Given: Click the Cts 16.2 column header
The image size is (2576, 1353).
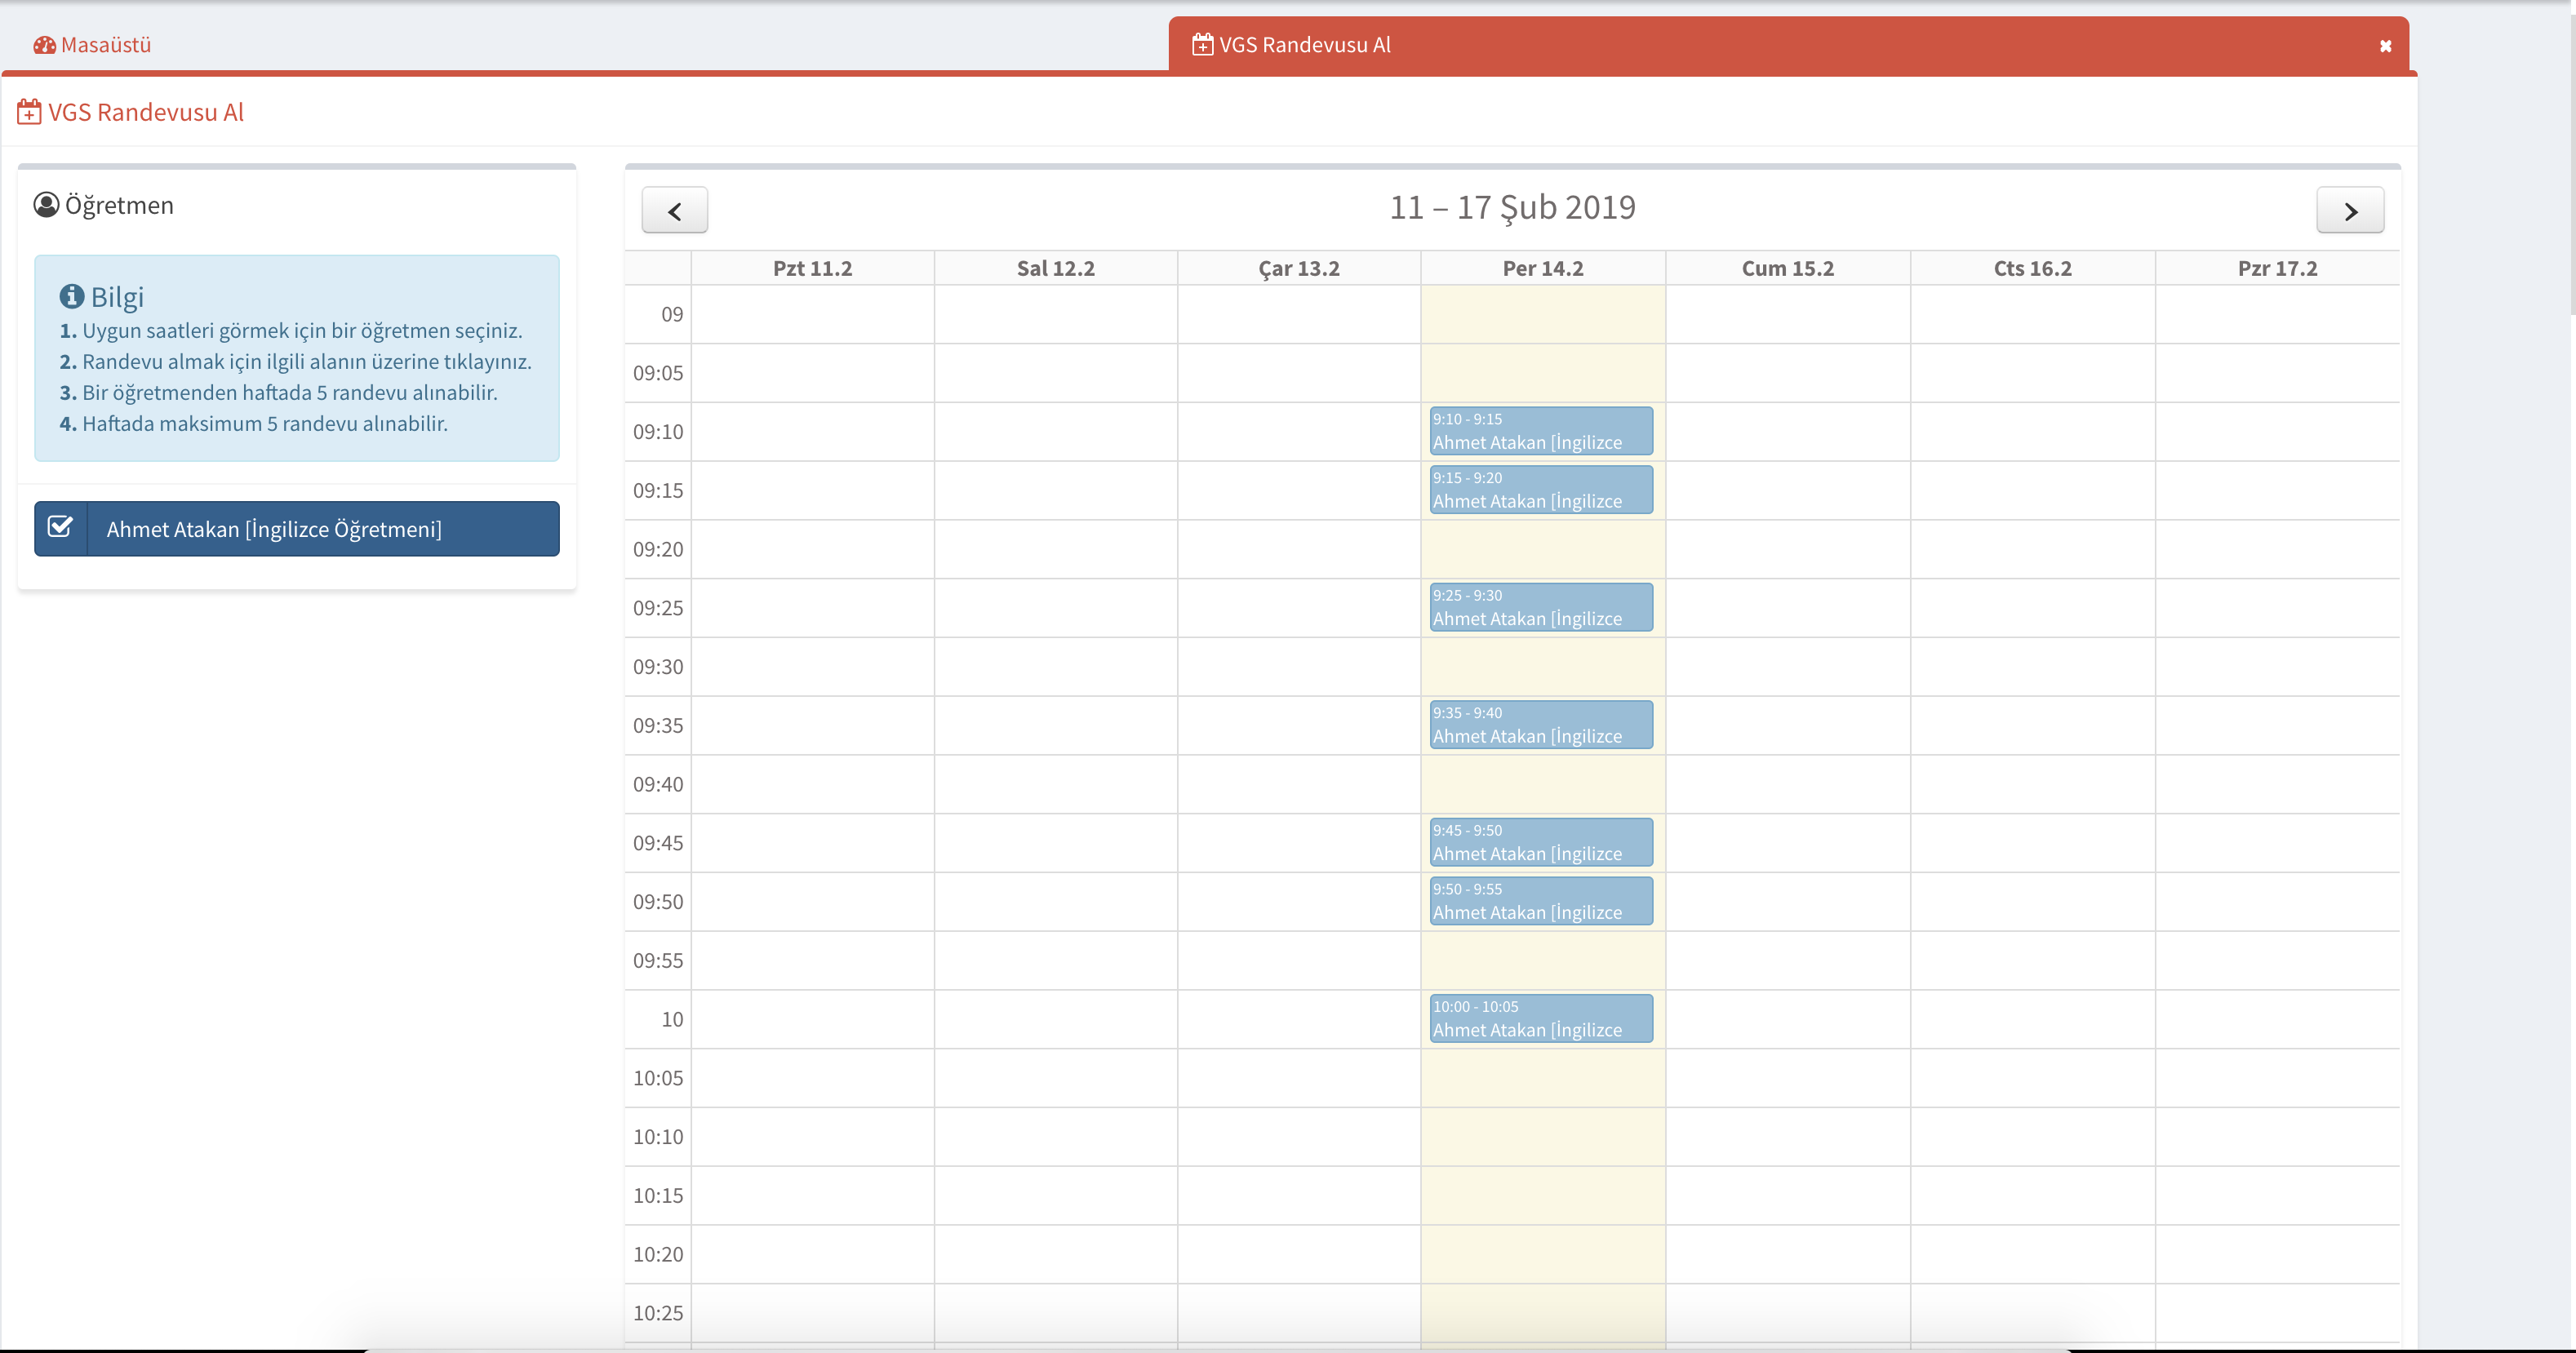Looking at the screenshot, I should click(x=2033, y=268).
